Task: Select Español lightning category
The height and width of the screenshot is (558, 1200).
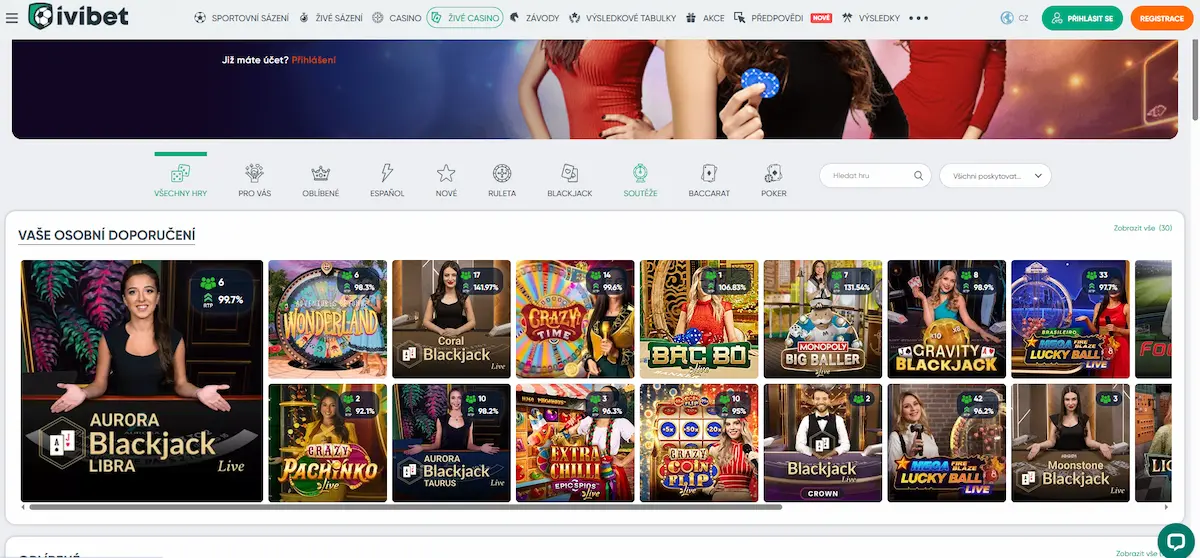Action: tap(387, 180)
